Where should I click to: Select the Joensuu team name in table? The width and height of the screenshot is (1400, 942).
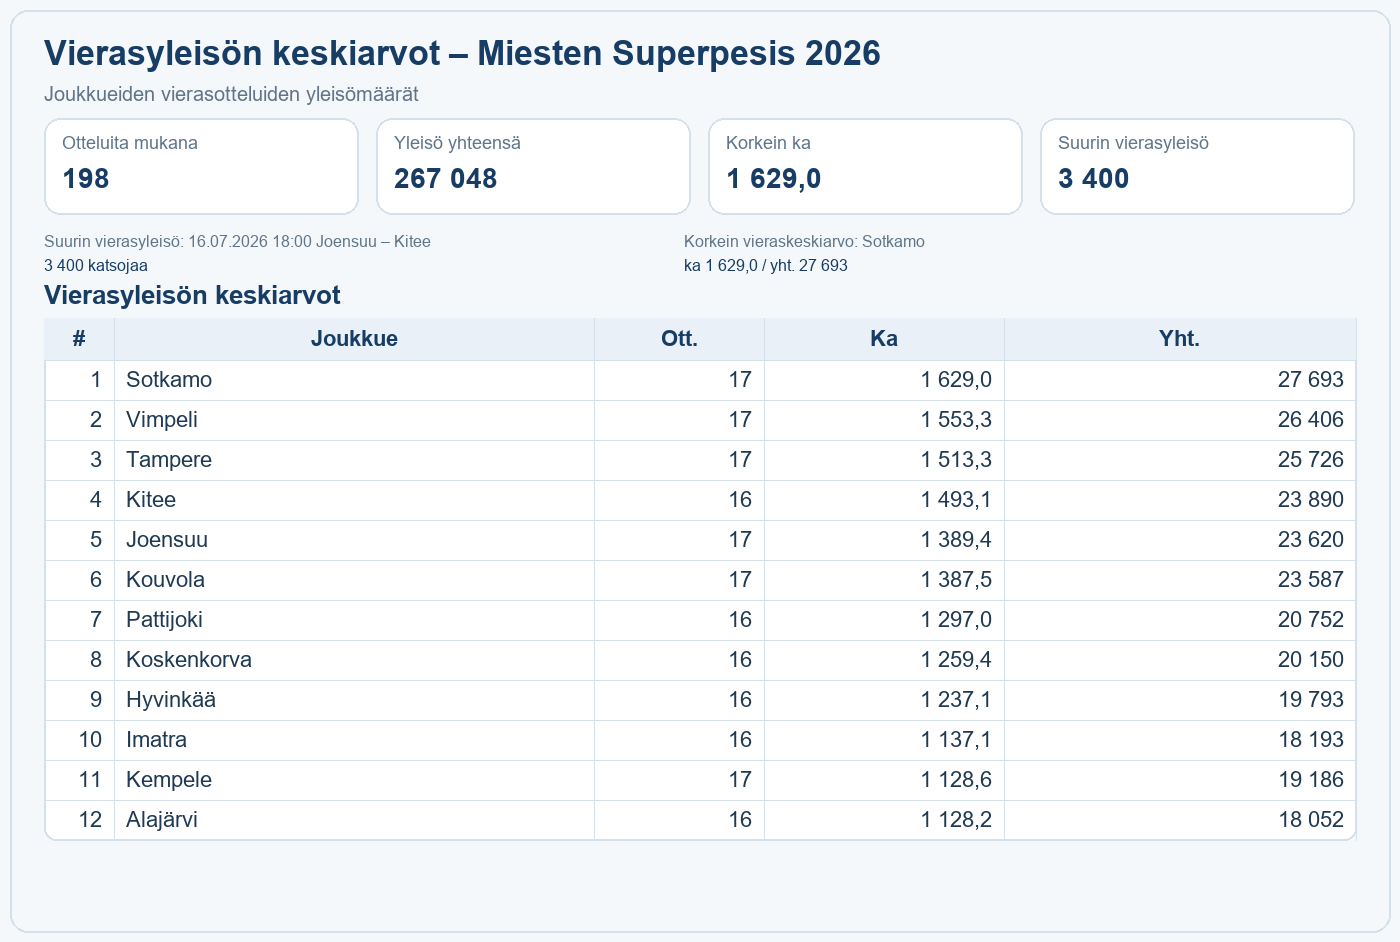point(167,540)
